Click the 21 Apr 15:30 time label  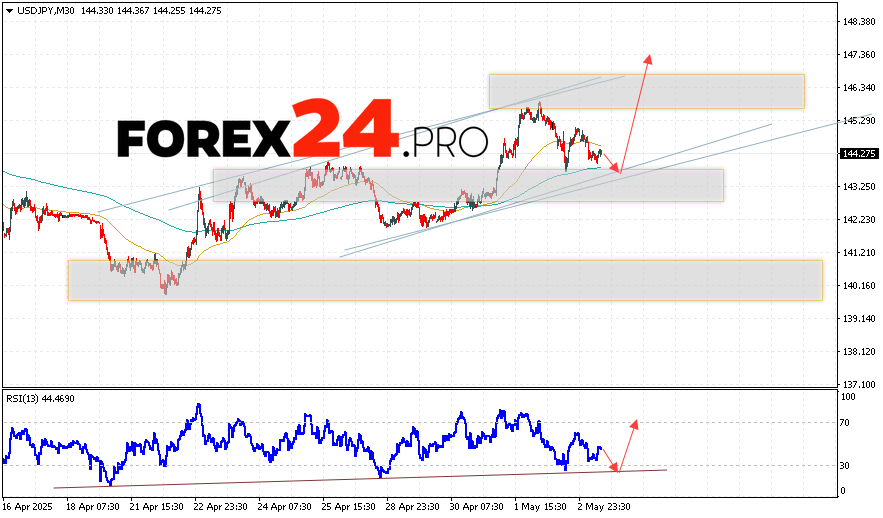tap(157, 507)
